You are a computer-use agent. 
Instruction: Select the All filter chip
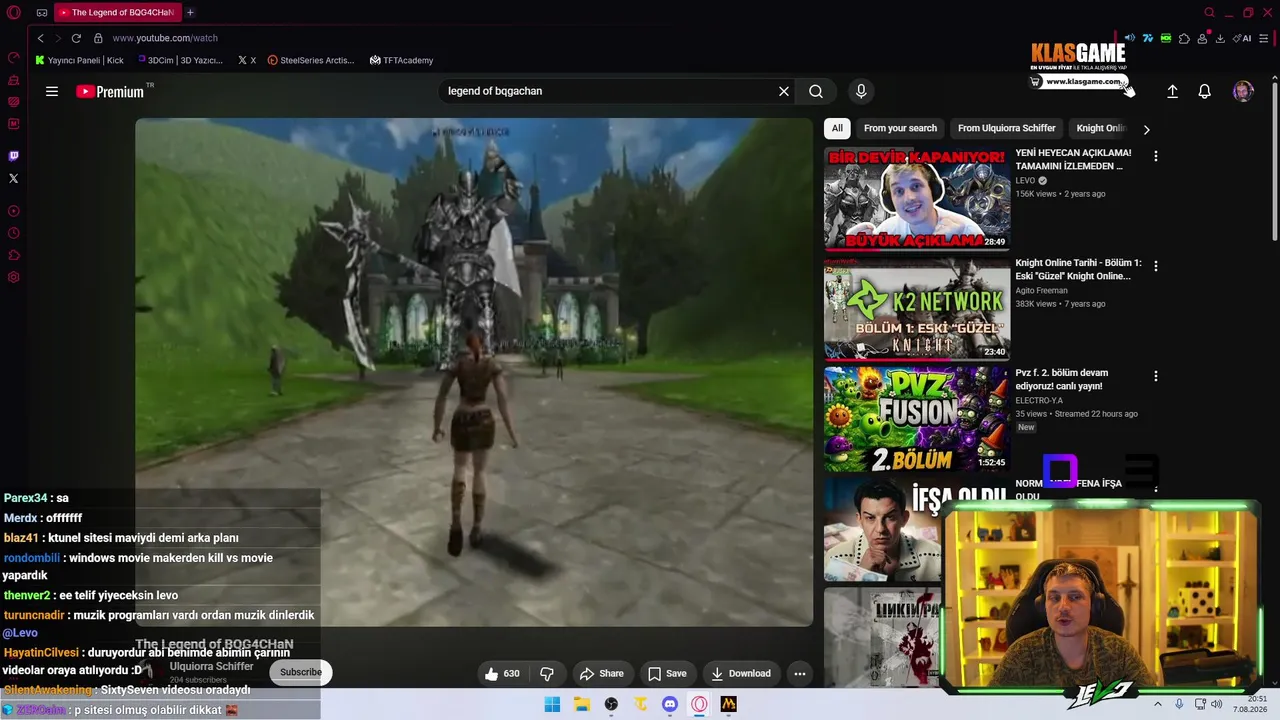click(837, 128)
